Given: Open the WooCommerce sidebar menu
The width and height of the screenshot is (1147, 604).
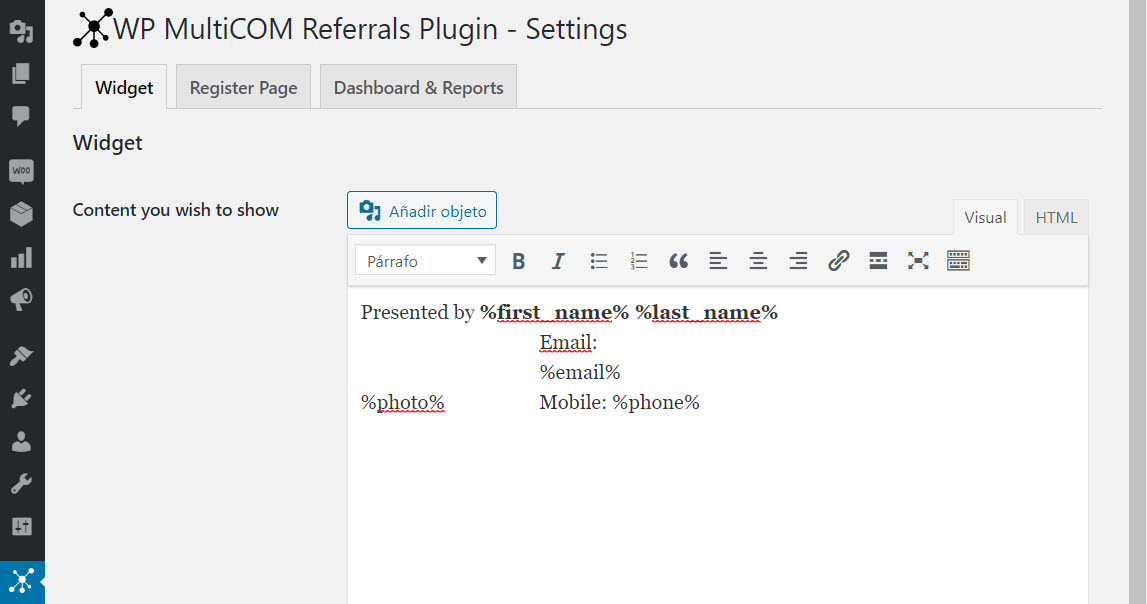Looking at the screenshot, I should (21, 171).
